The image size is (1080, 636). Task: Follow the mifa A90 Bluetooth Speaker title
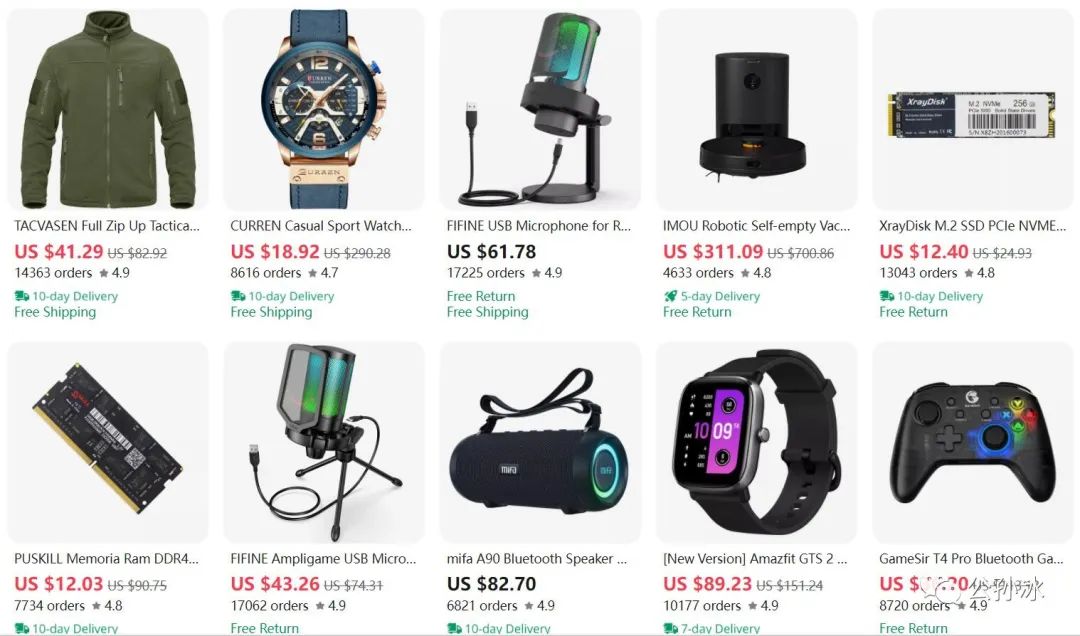pos(537,559)
